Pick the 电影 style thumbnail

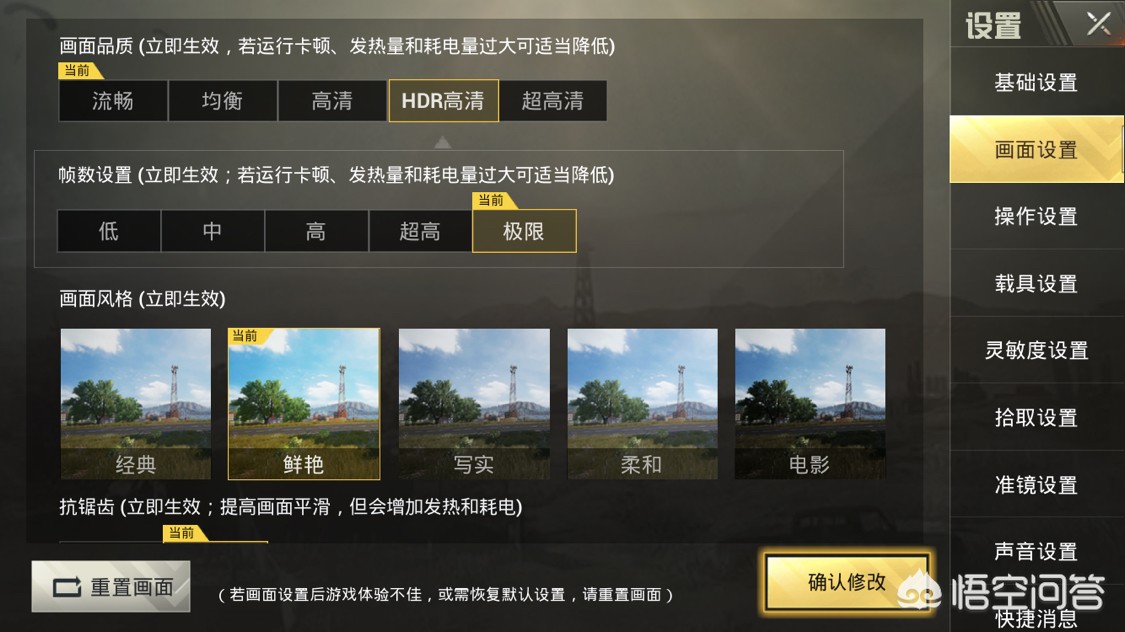tap(810, 404)
